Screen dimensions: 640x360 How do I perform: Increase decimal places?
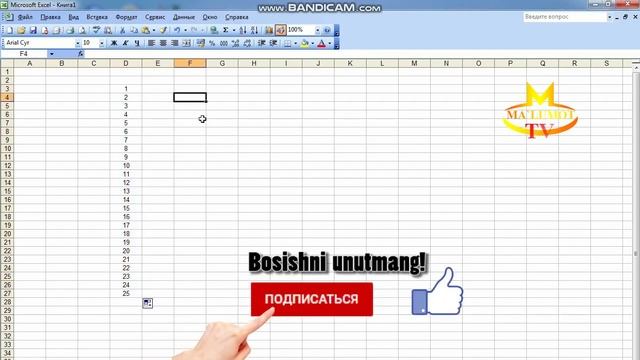click(x=236, y=43)
